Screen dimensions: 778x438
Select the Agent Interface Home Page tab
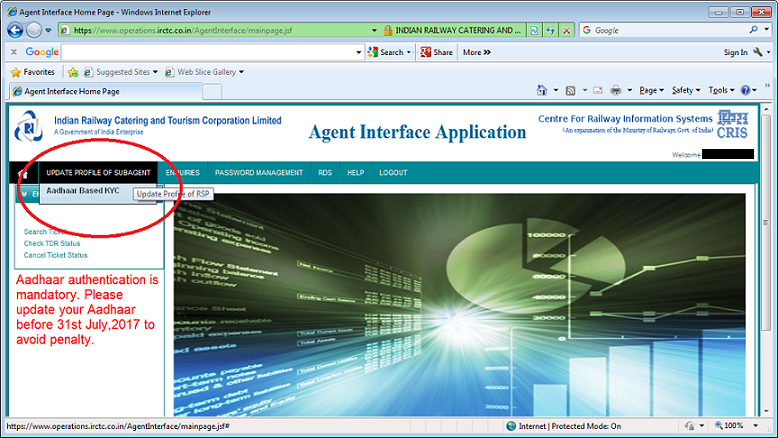[x=106, y=91]
